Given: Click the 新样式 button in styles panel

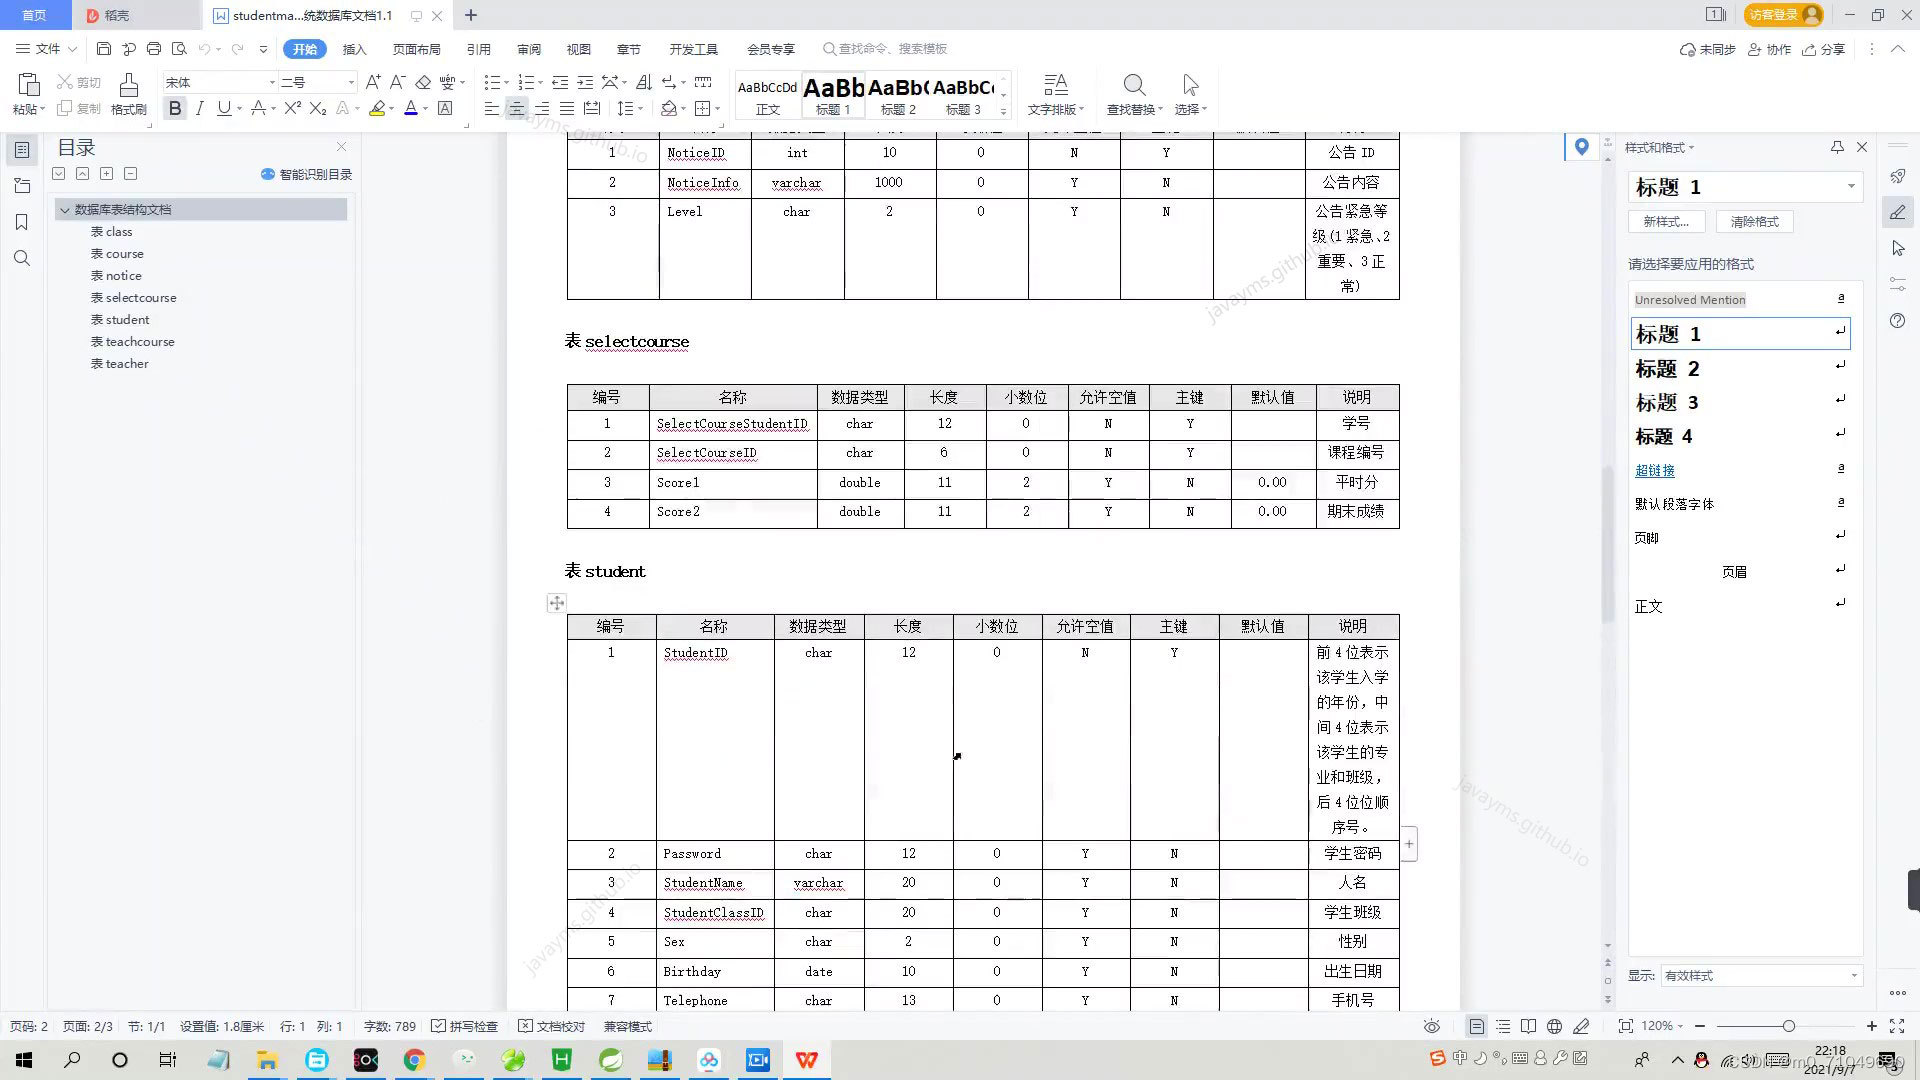Looking at the screenshot, I should point(1666,222).
